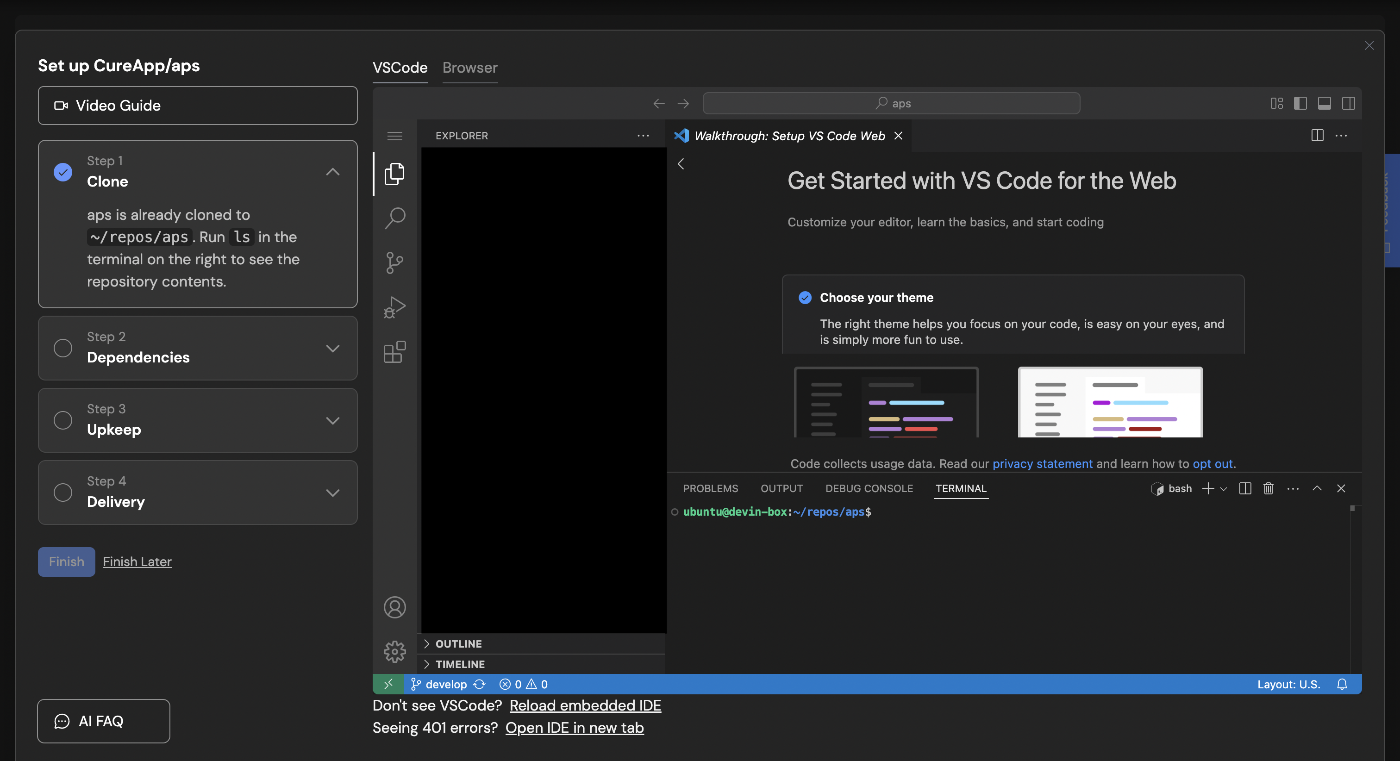Choose Finish Later
This screenshot has width=1400, height=761.
(137, 562)
